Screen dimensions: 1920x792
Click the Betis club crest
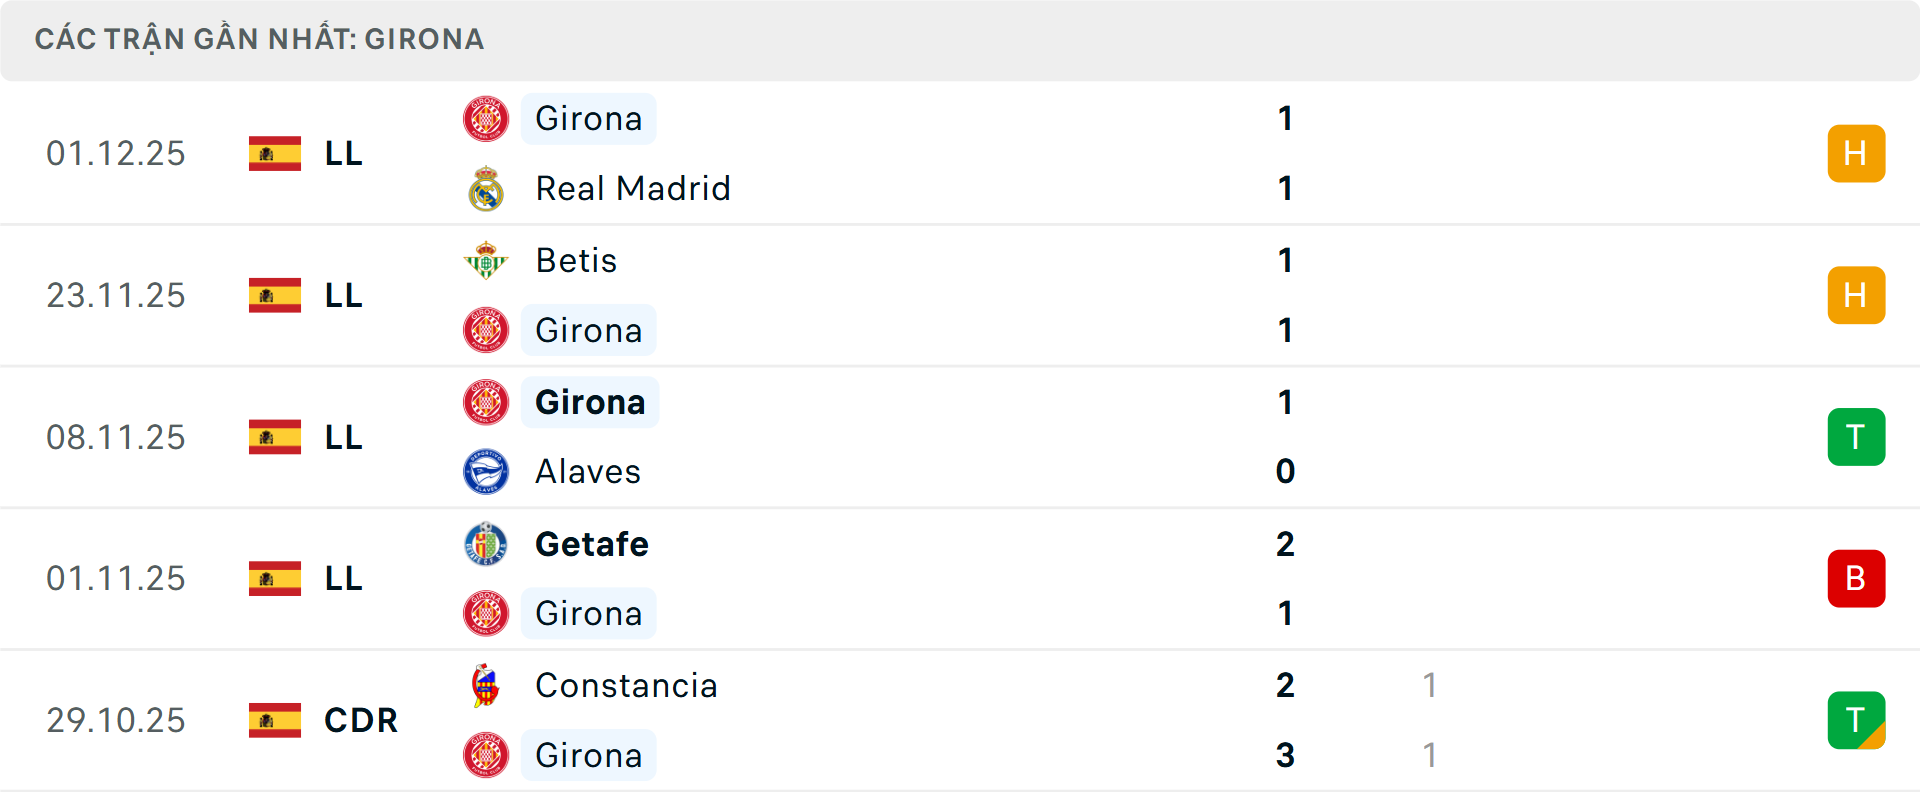(486, 260)
